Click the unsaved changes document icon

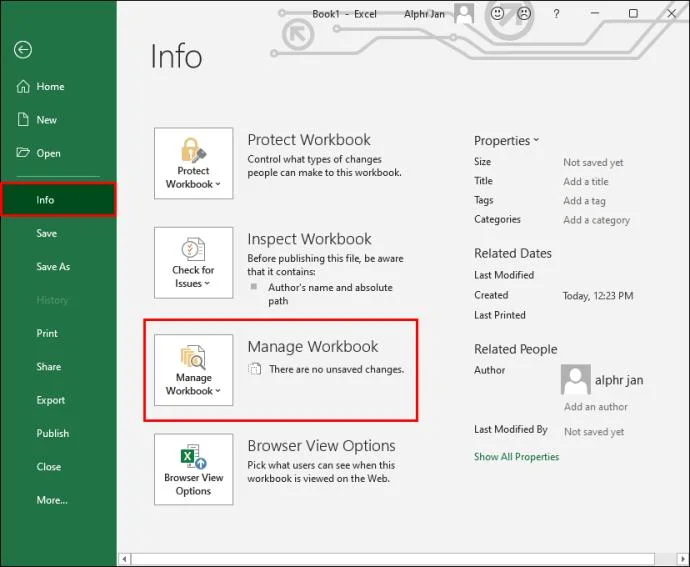click(x=255, y=369)
